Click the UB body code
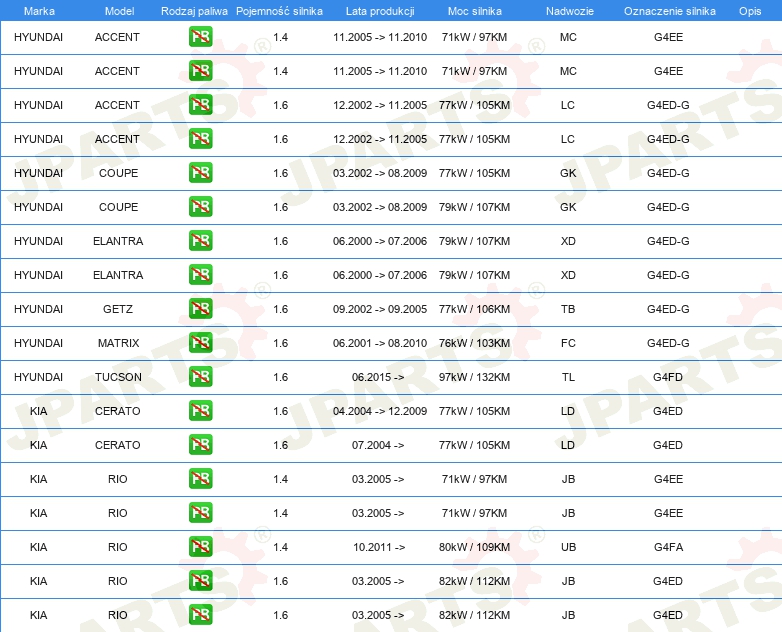782x632 pixels. click(568, 547)
